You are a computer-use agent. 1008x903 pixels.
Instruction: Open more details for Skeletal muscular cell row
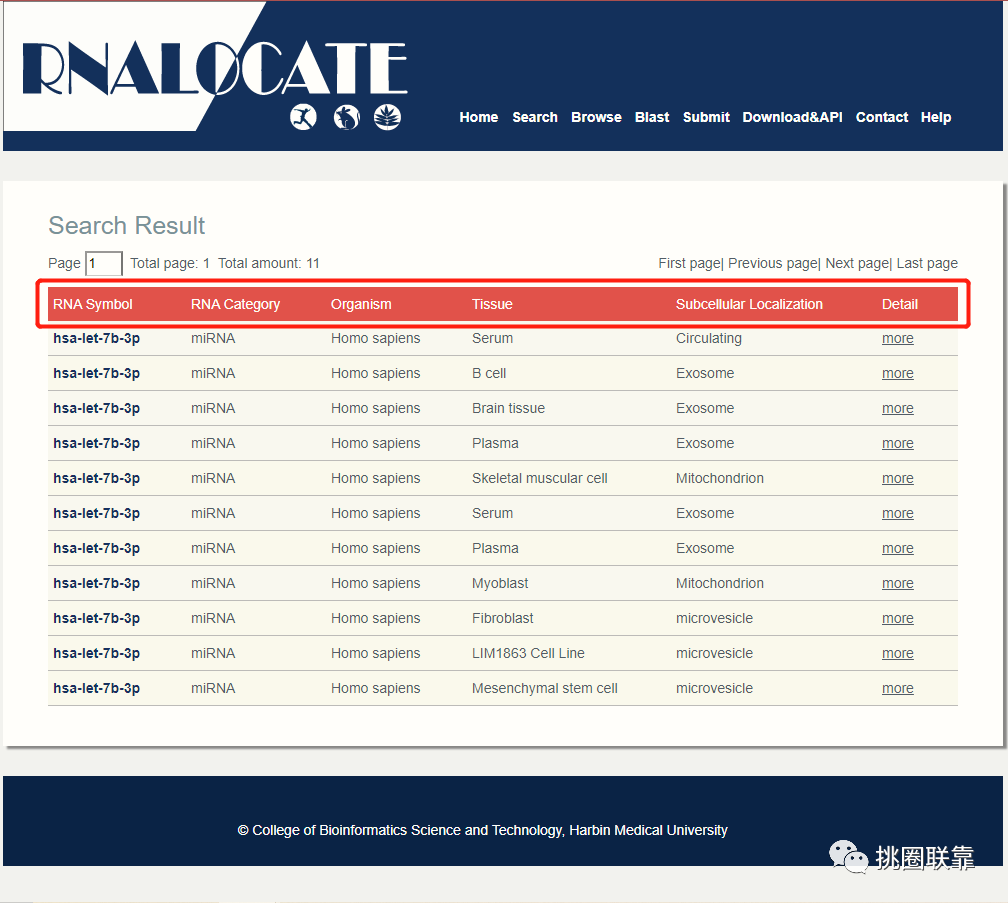click(x=897, y=478)
